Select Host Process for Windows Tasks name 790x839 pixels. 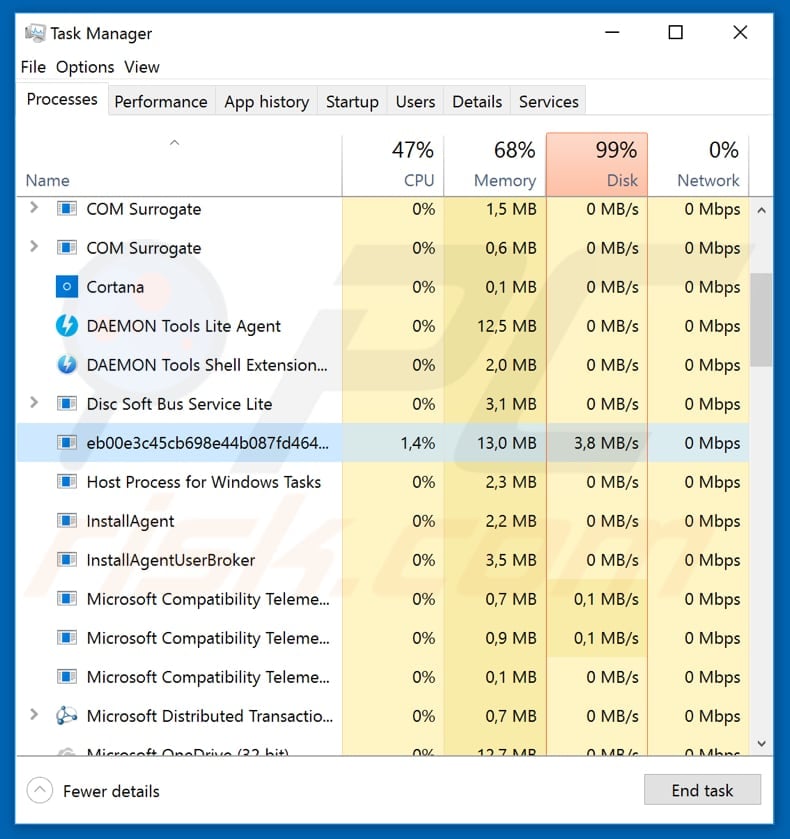pyautogui.click(x=204, y=482)
